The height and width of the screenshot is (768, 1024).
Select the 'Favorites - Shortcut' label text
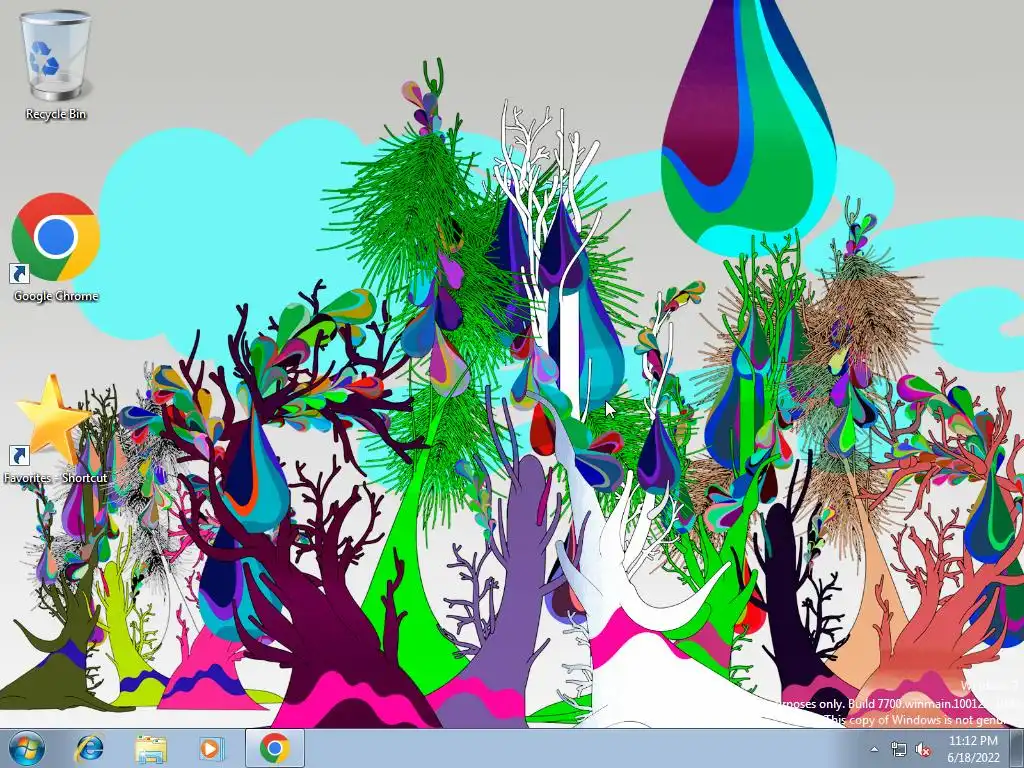56,478
